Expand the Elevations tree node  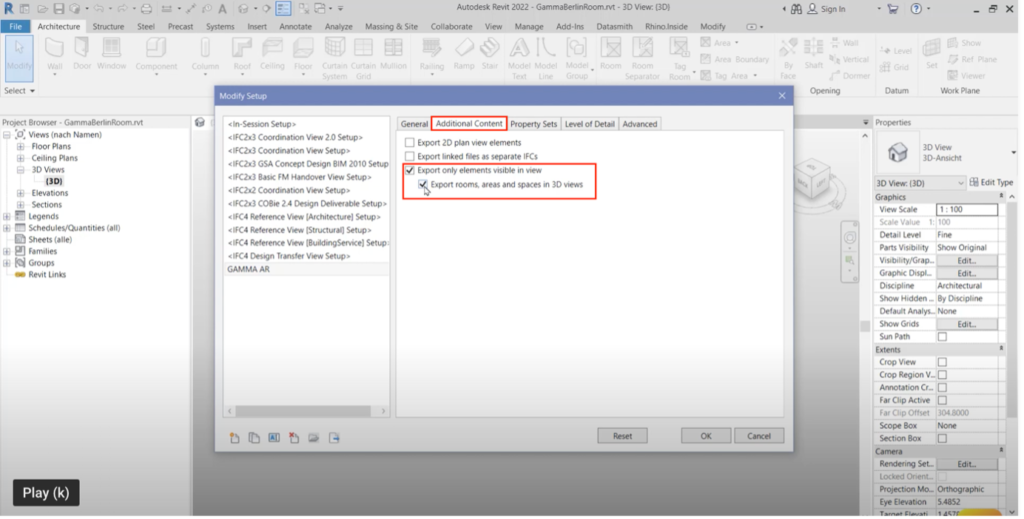click(x=20, y=193)
